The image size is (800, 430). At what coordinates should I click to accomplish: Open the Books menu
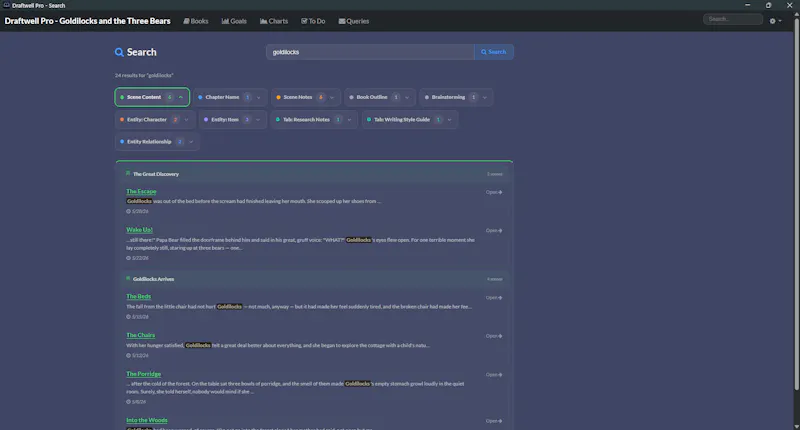(196, 21)
